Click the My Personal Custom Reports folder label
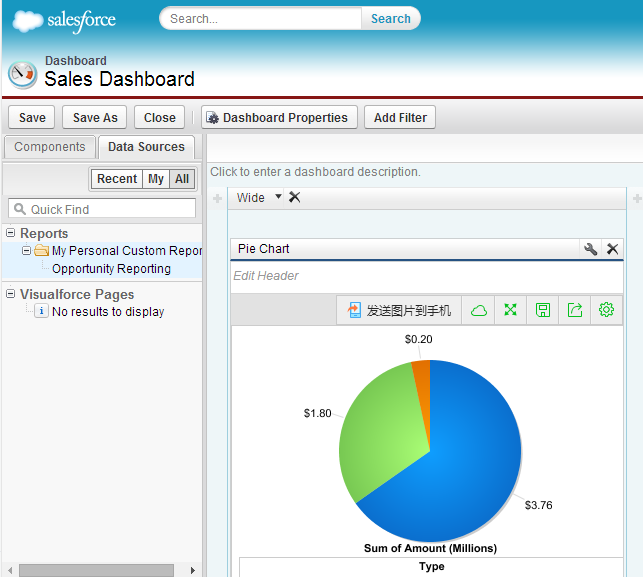The height and width of the screenshot is (577, 643). (127, 251)
